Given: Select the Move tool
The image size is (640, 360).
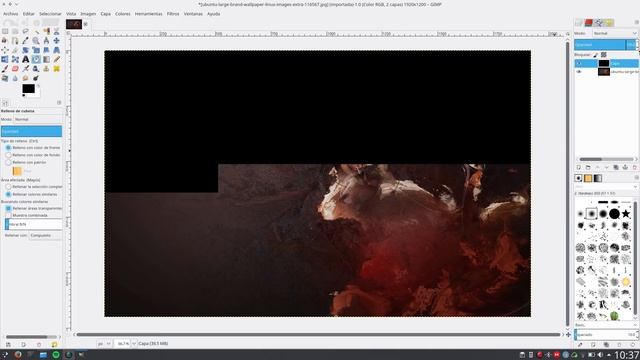Looking at the screenshot, I should pos(56,40).
